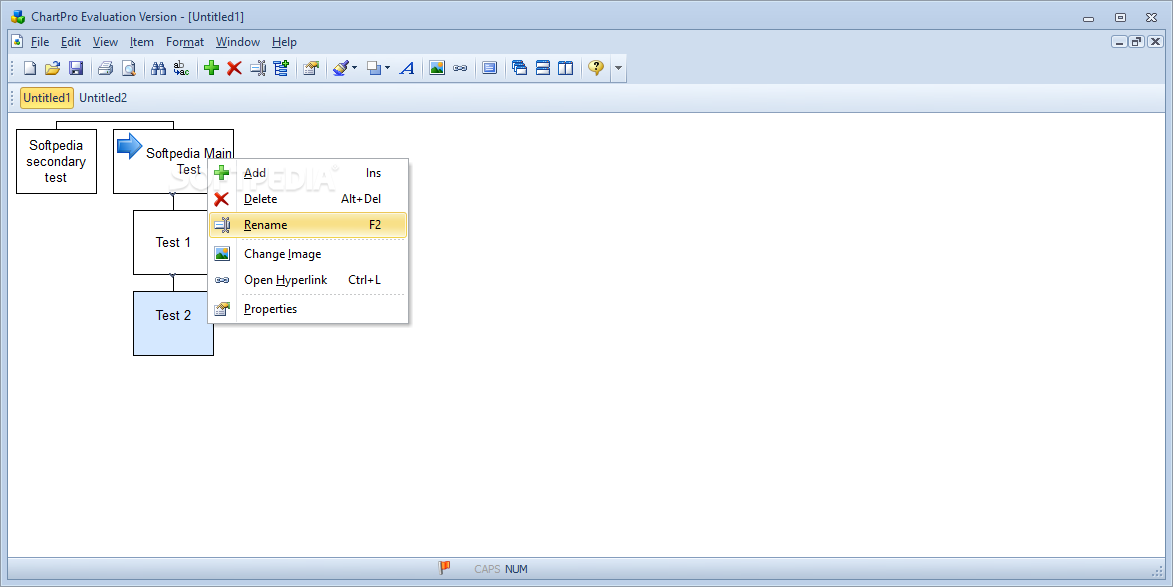Choose Change Image in context menu
Image resolution: width=1173 pixels, height=587 pixels.
[x=308, y=254]
